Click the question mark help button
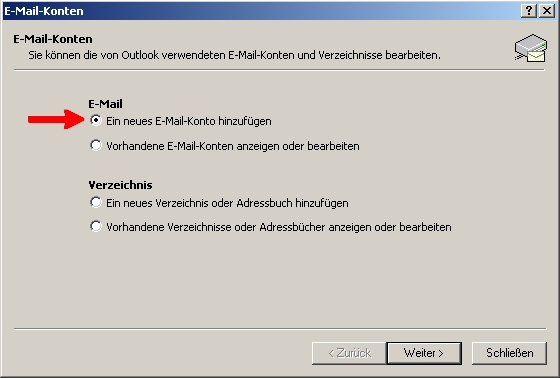The height and width of the screenshot is (378, 560). coord(529,11)
